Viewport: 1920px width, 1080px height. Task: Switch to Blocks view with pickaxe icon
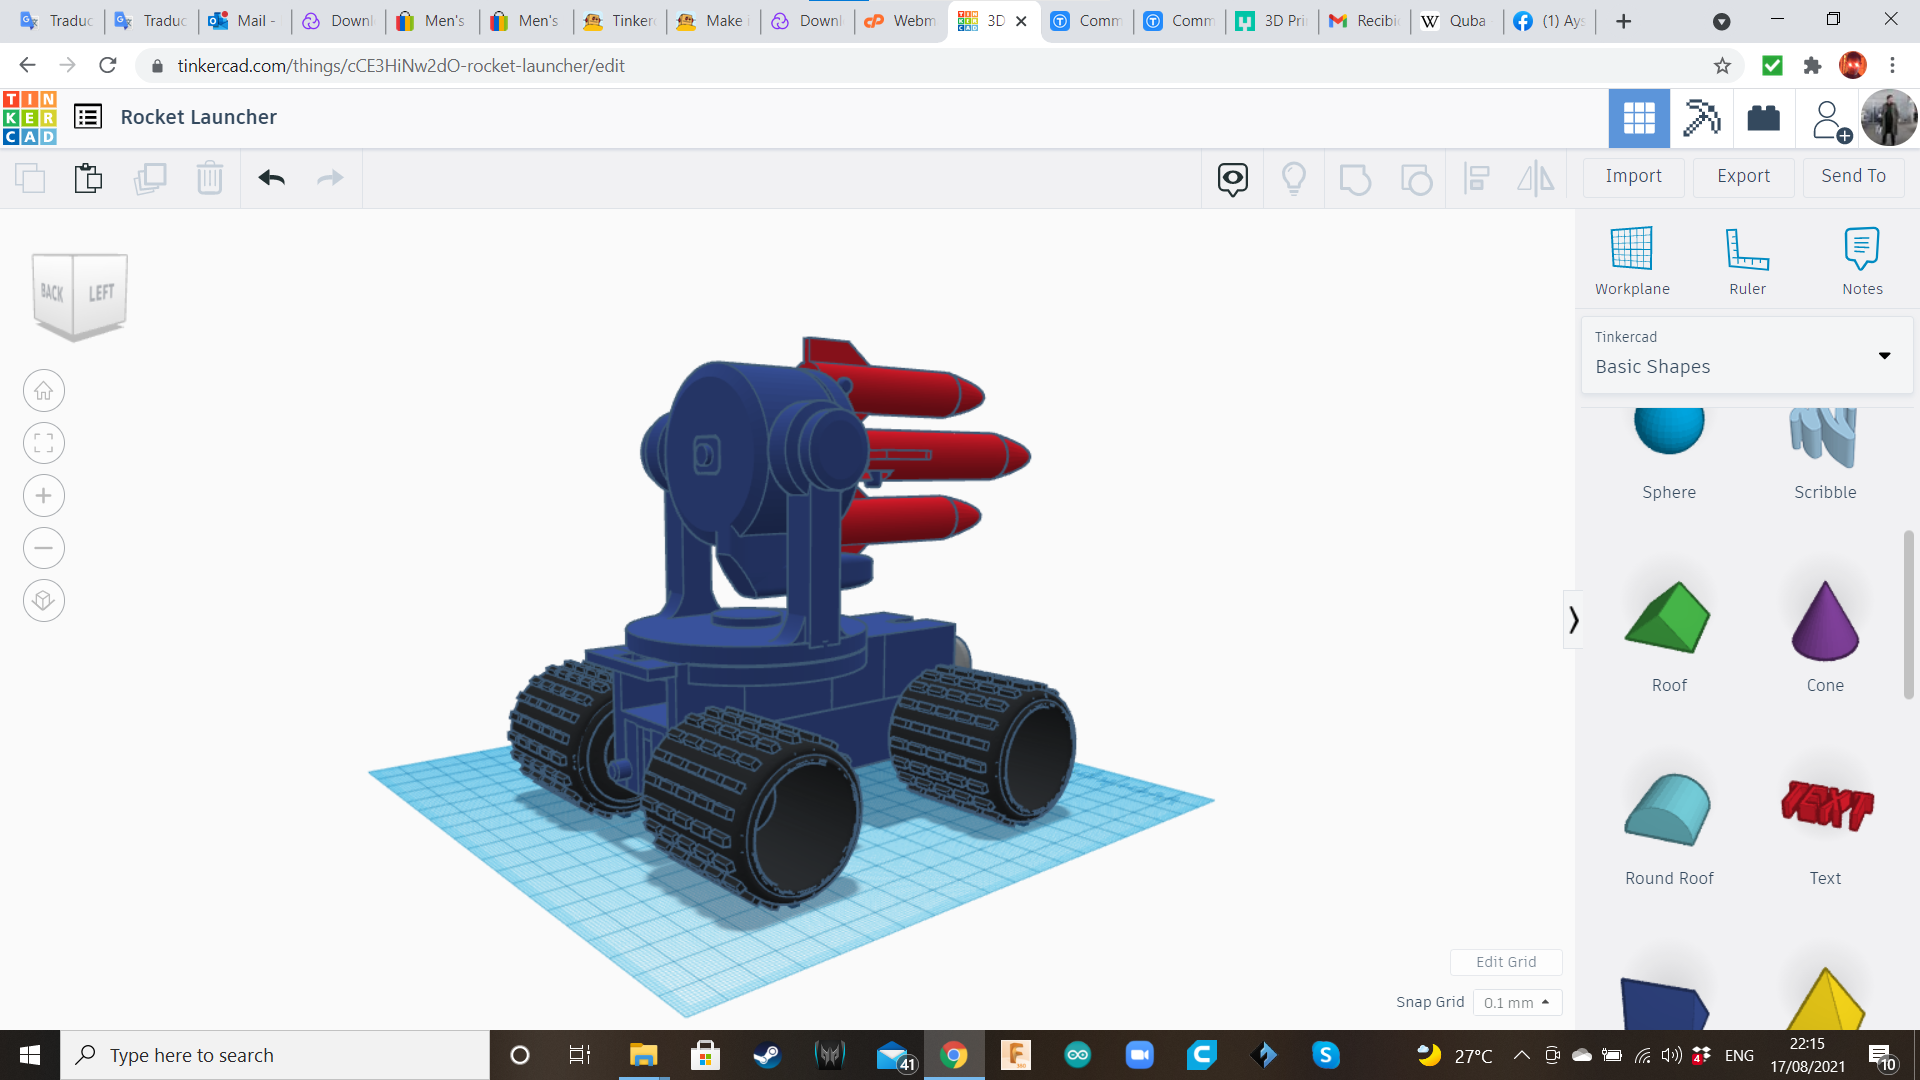(1701, 118)
